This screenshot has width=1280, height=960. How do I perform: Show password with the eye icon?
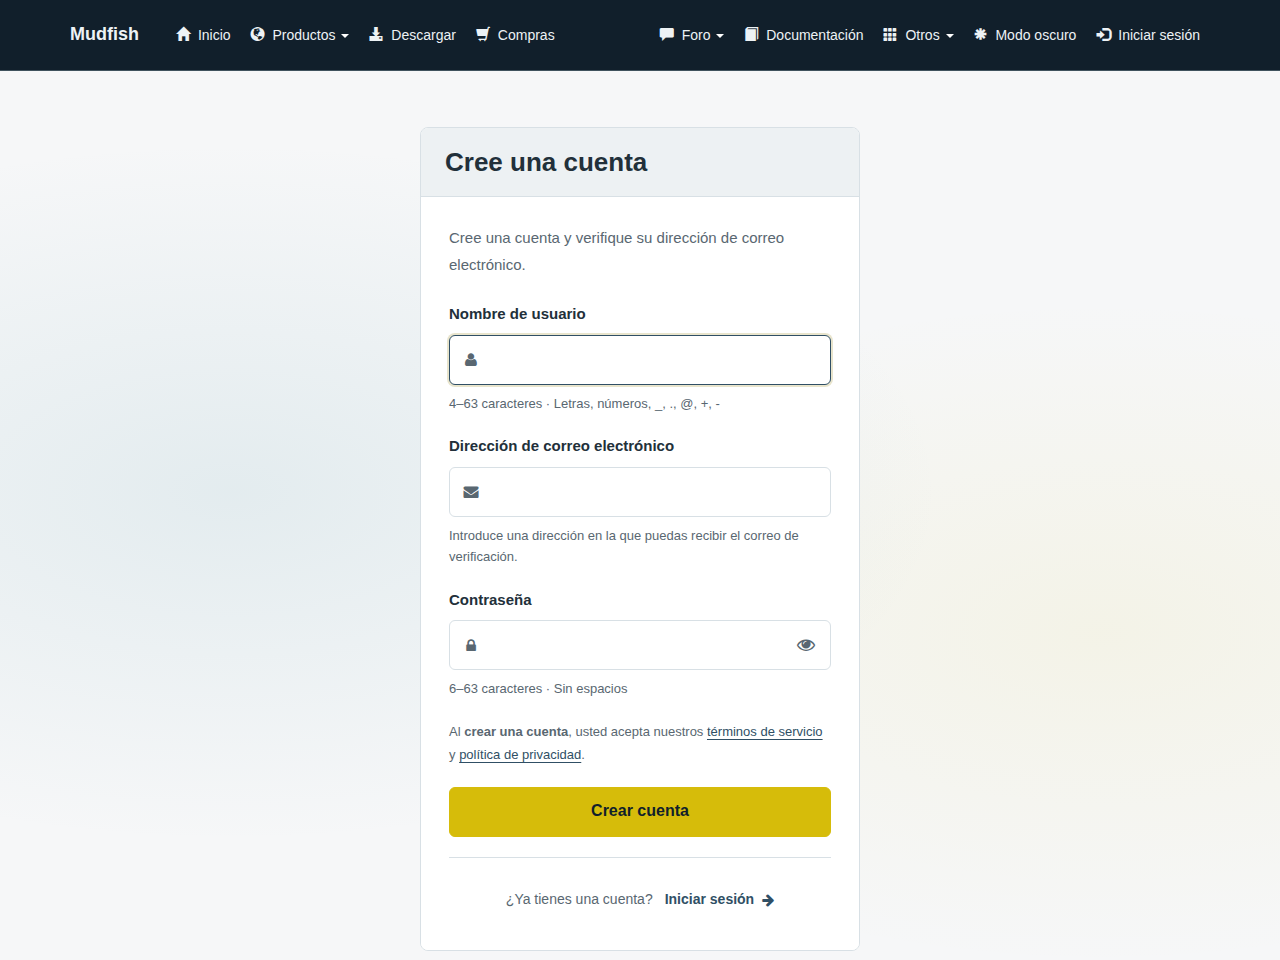pos(806,645)
